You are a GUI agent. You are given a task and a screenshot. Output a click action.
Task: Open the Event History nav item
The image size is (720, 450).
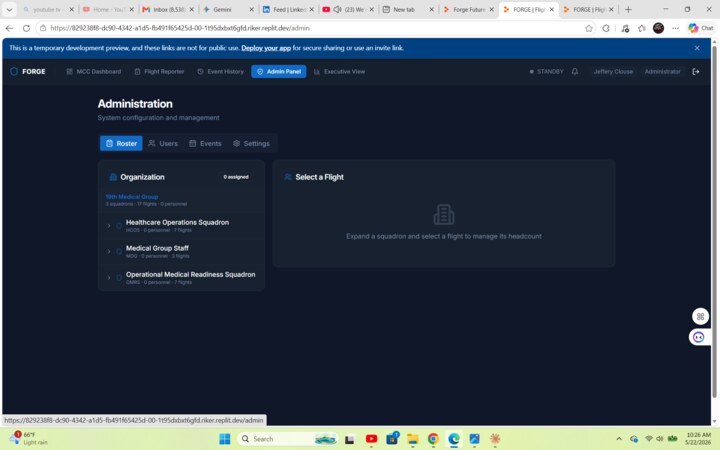pos(220,72)
